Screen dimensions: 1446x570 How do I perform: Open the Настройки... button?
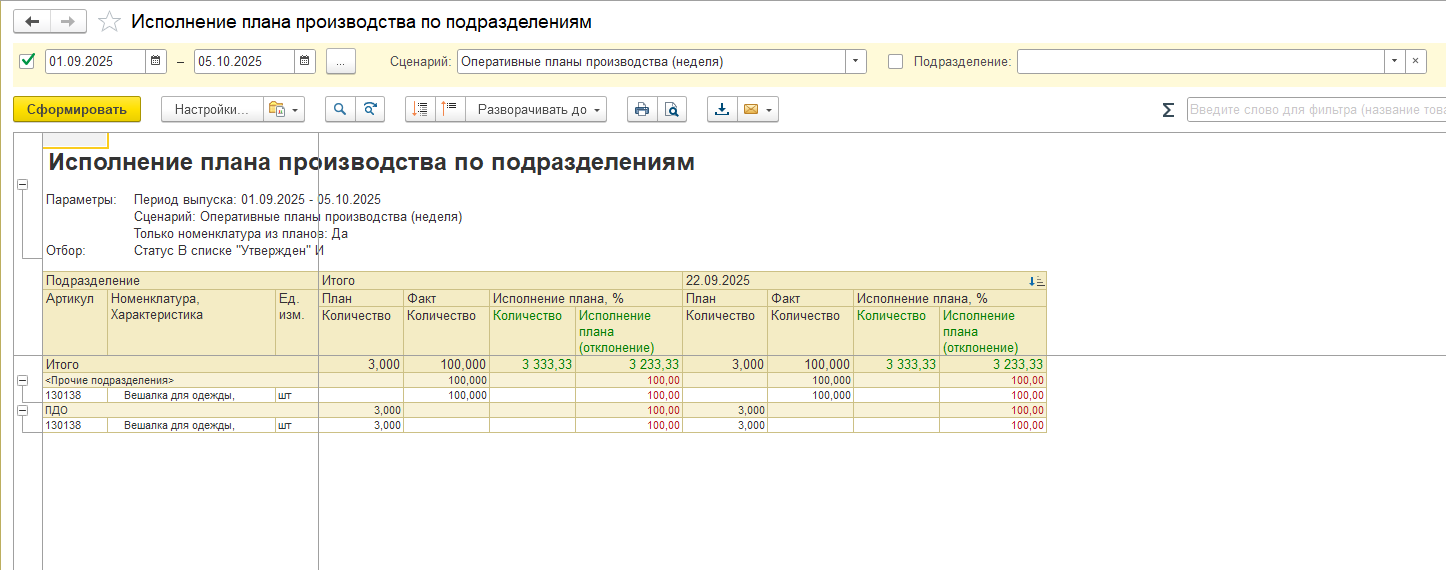[211, 110]
